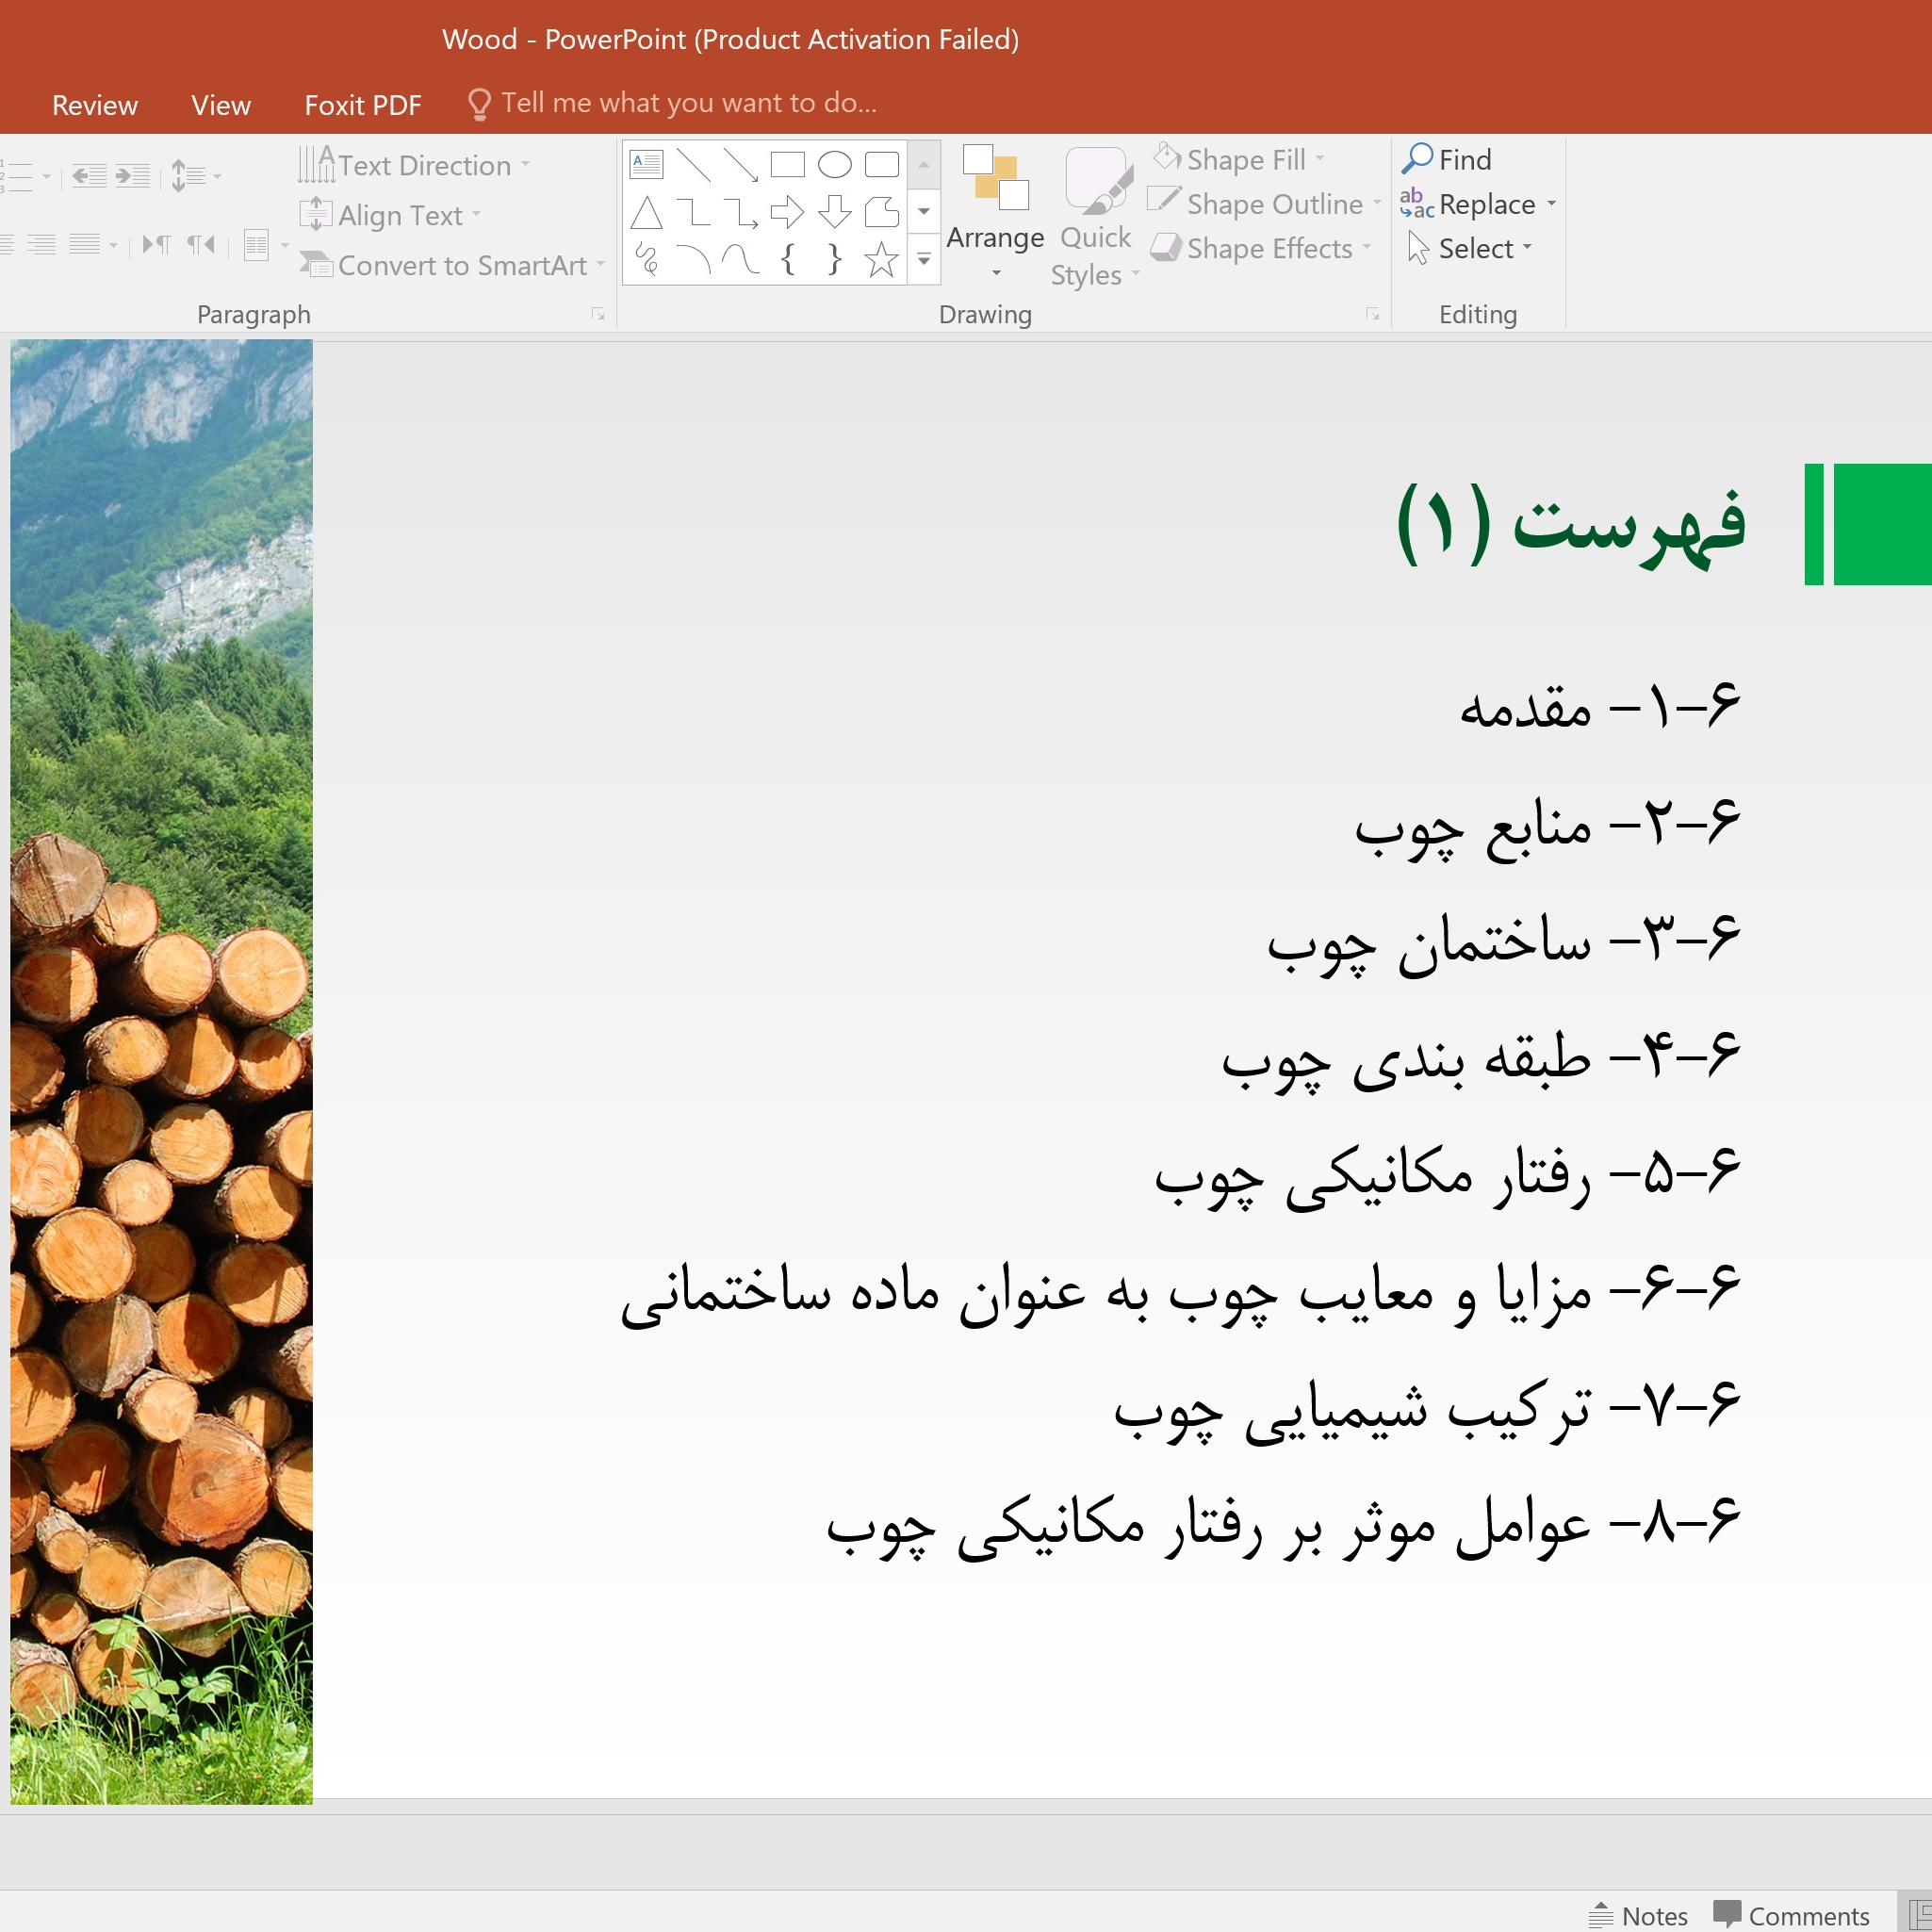Open Paragraph dialog launcher
Screen dimensions: 1932x1932
click(x=598, y=314)
